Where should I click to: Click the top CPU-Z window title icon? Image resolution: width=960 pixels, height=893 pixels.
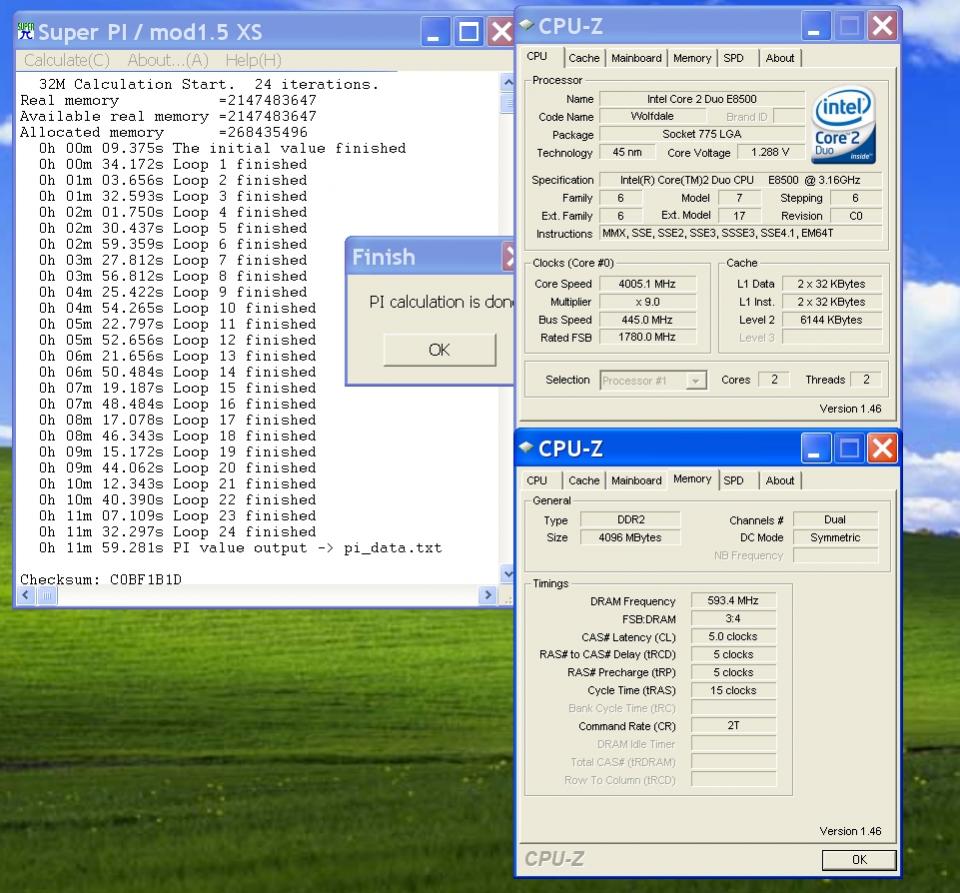click(527, 24)
